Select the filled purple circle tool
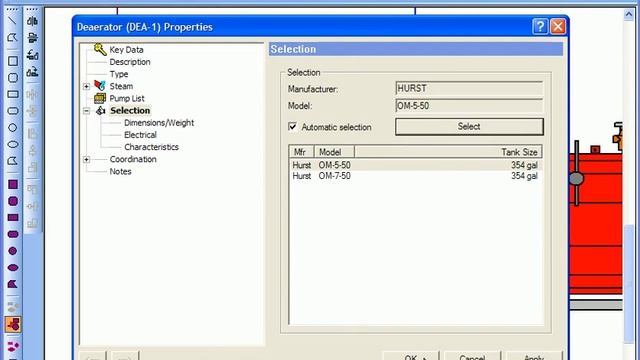Viewport: 640px width, 360px height. click(13, 251)
